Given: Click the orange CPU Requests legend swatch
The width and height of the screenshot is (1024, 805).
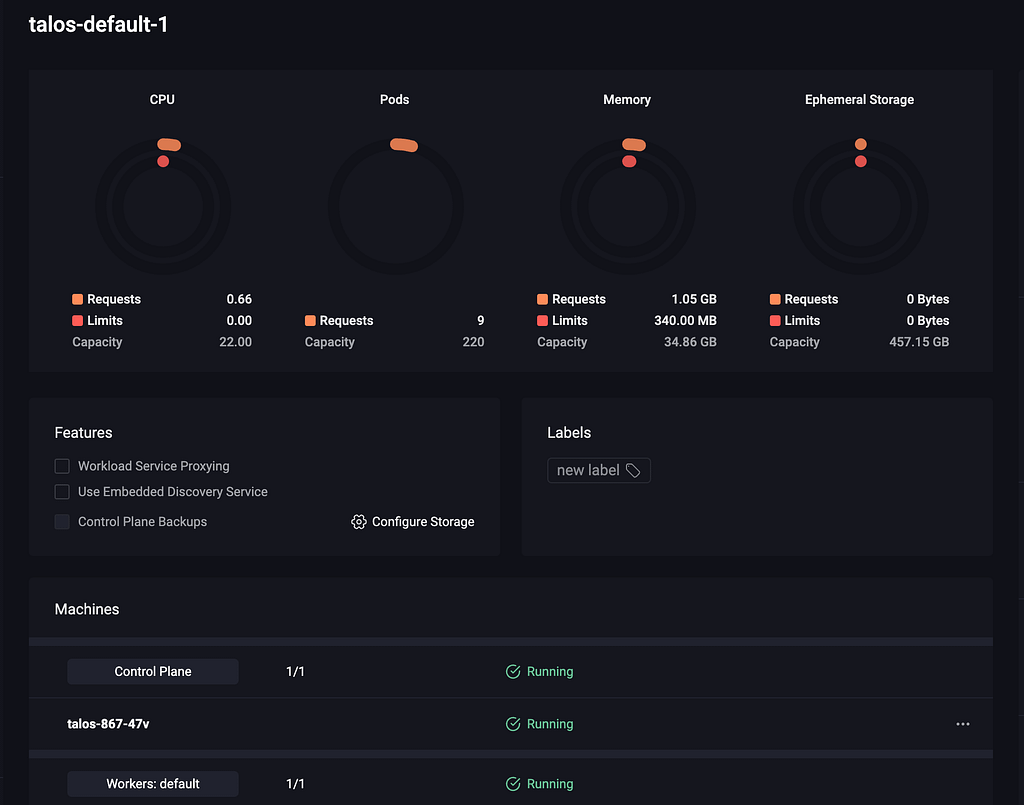Looking at the screenshot, I should (x=78, y=299).
